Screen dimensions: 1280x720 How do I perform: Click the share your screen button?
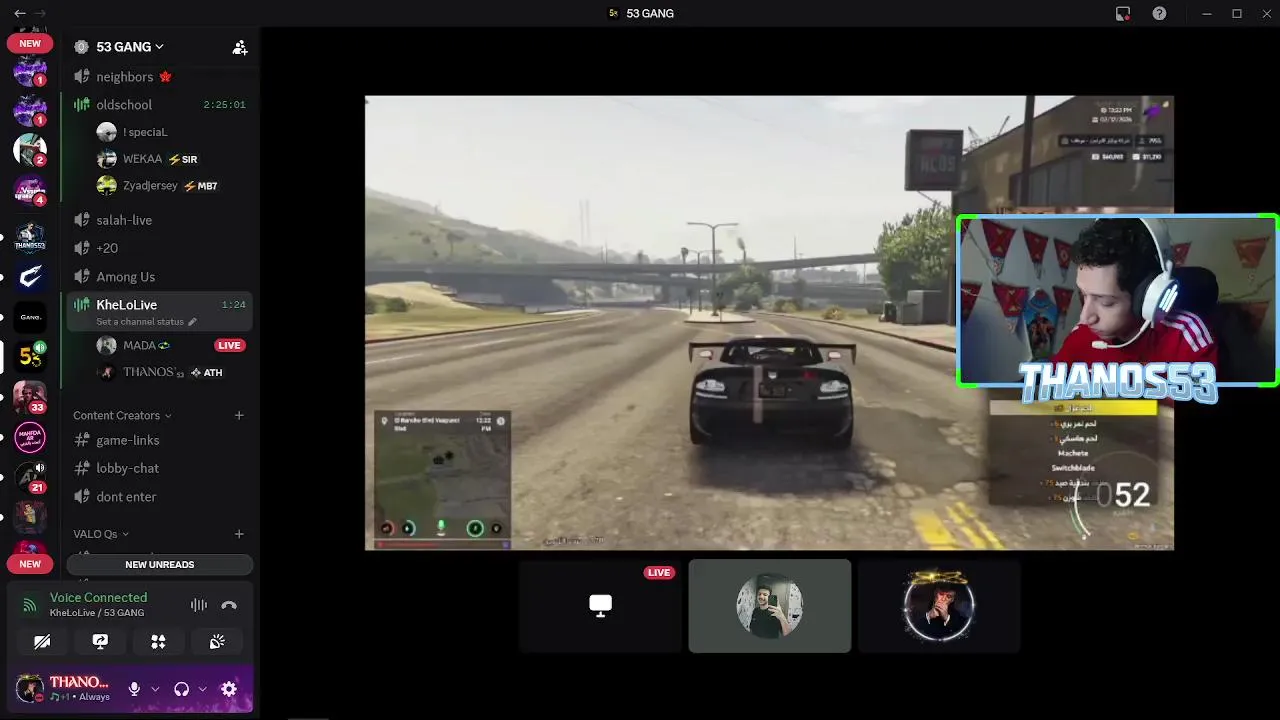(x=100, y=642)
